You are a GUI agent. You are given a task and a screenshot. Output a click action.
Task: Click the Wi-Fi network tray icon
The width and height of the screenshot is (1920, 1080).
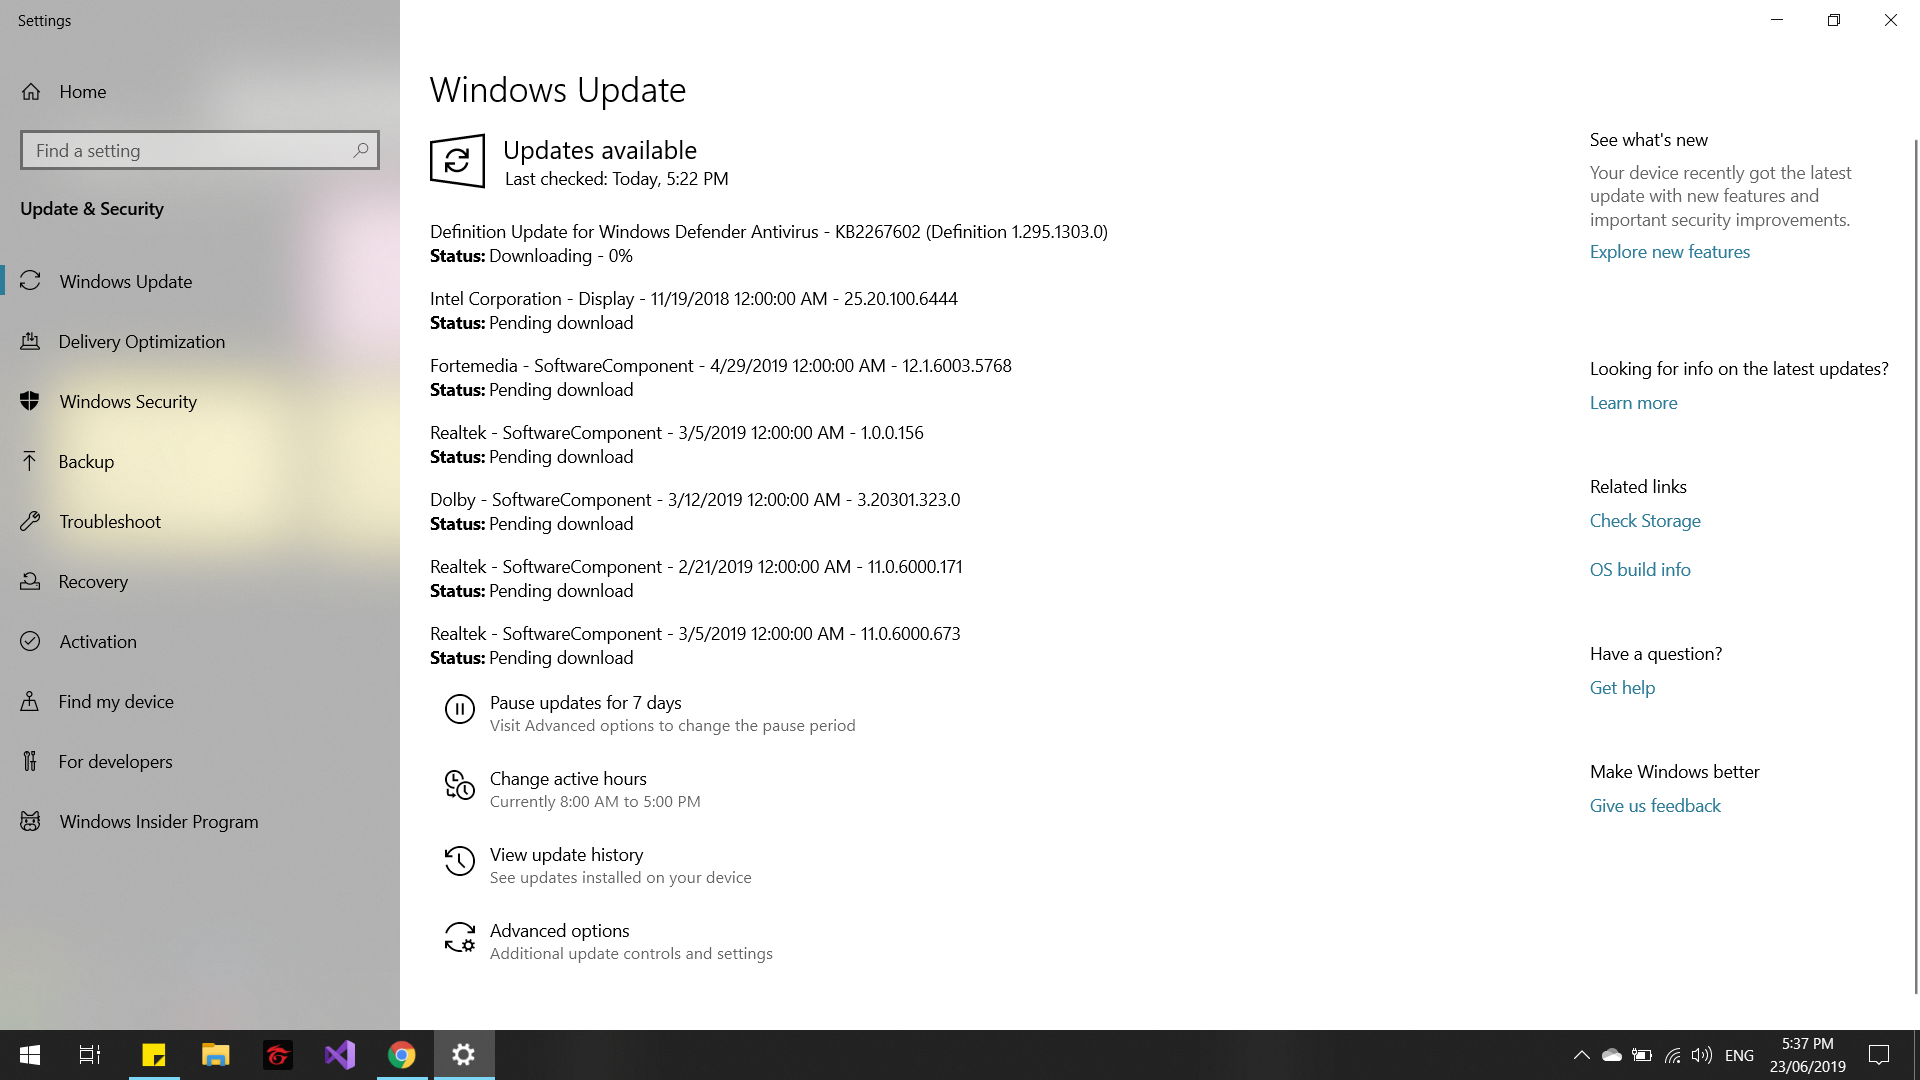[1672, 1055]
